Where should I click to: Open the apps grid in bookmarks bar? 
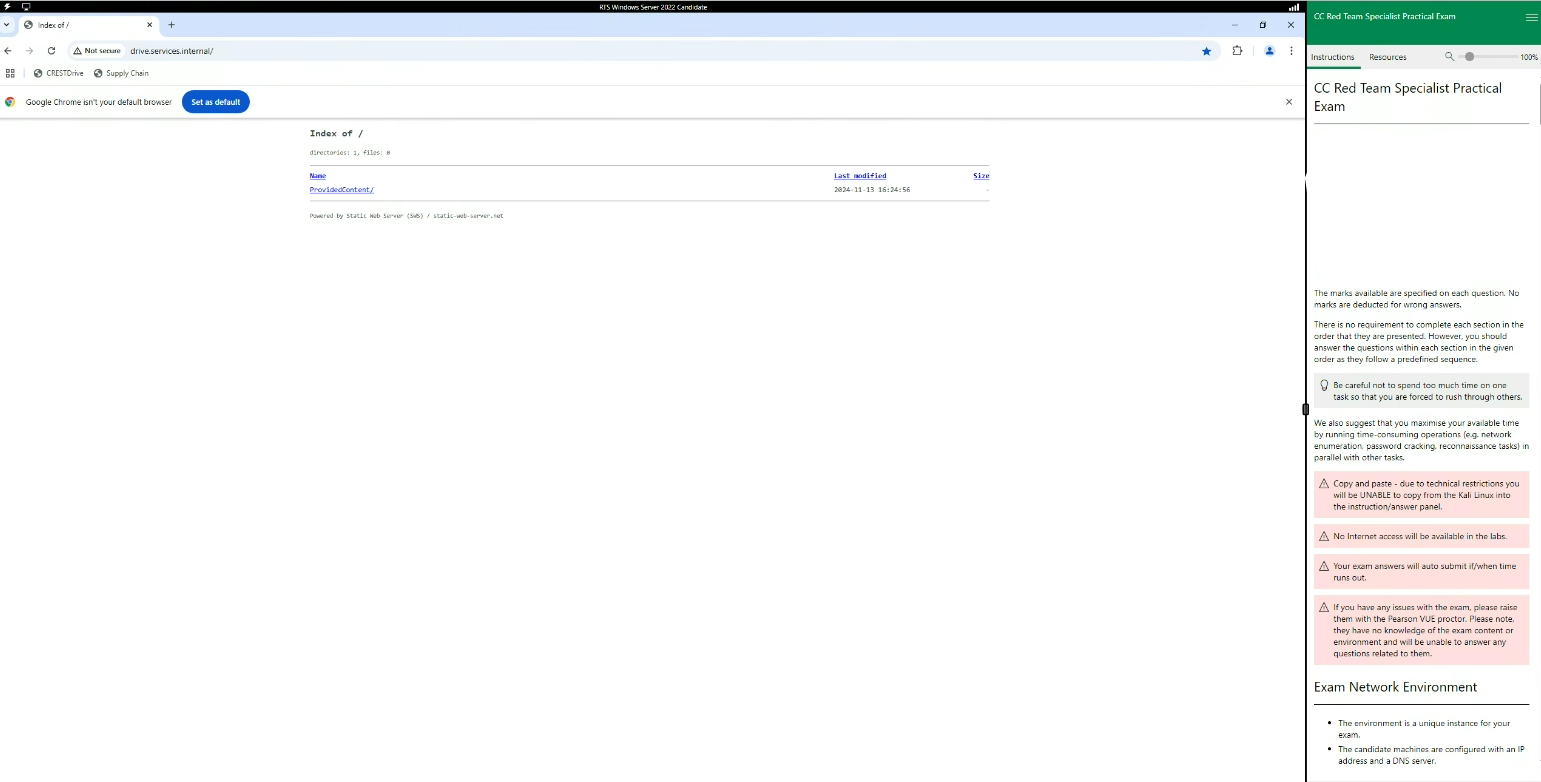click(10, 73)
